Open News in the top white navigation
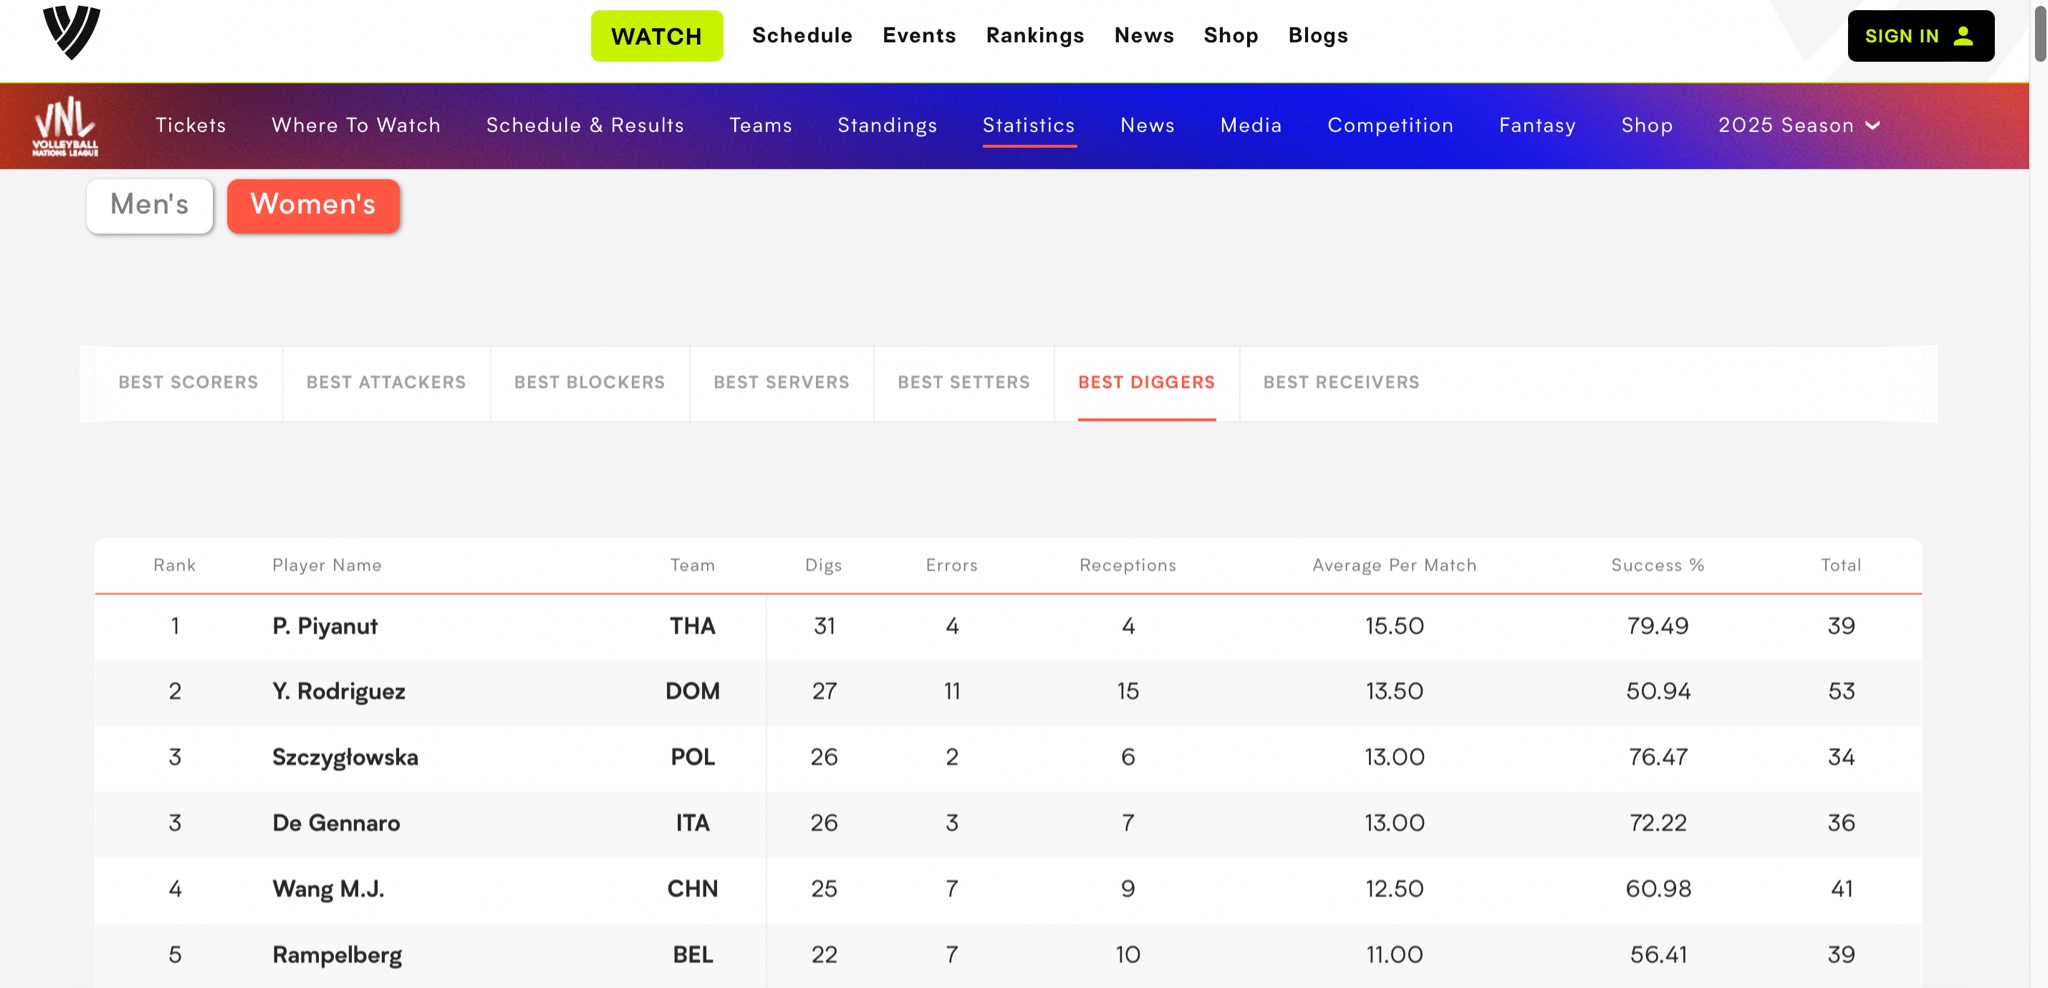 pyautogui.click(x=1144, y=35)
